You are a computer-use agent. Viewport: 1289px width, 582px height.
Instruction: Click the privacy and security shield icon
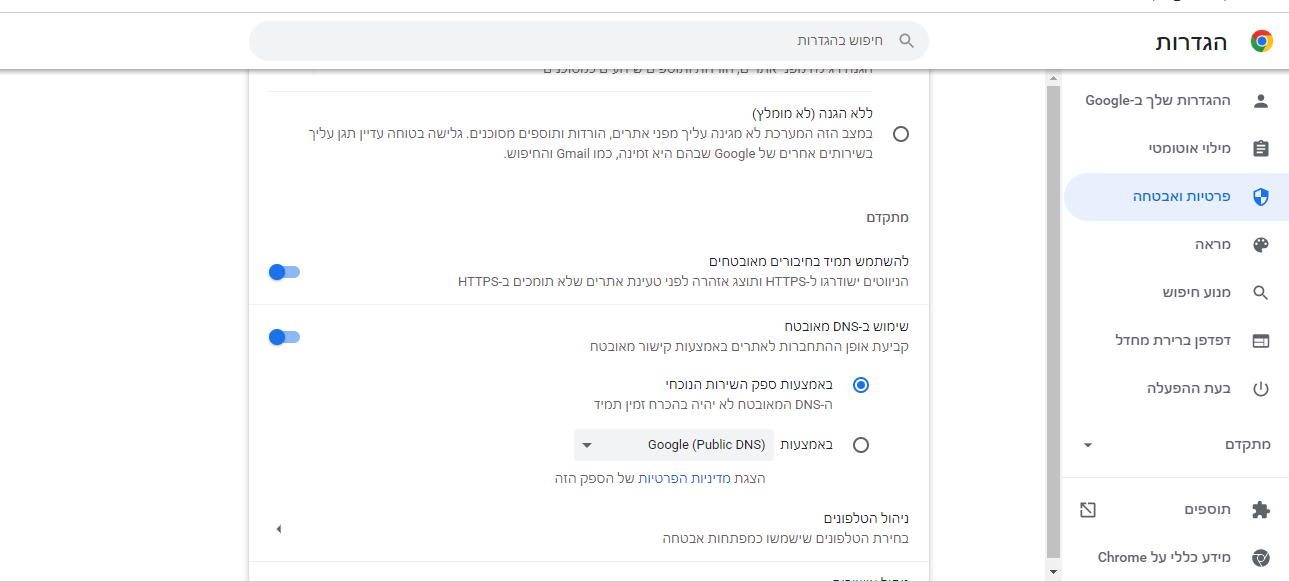(1260, 197)
